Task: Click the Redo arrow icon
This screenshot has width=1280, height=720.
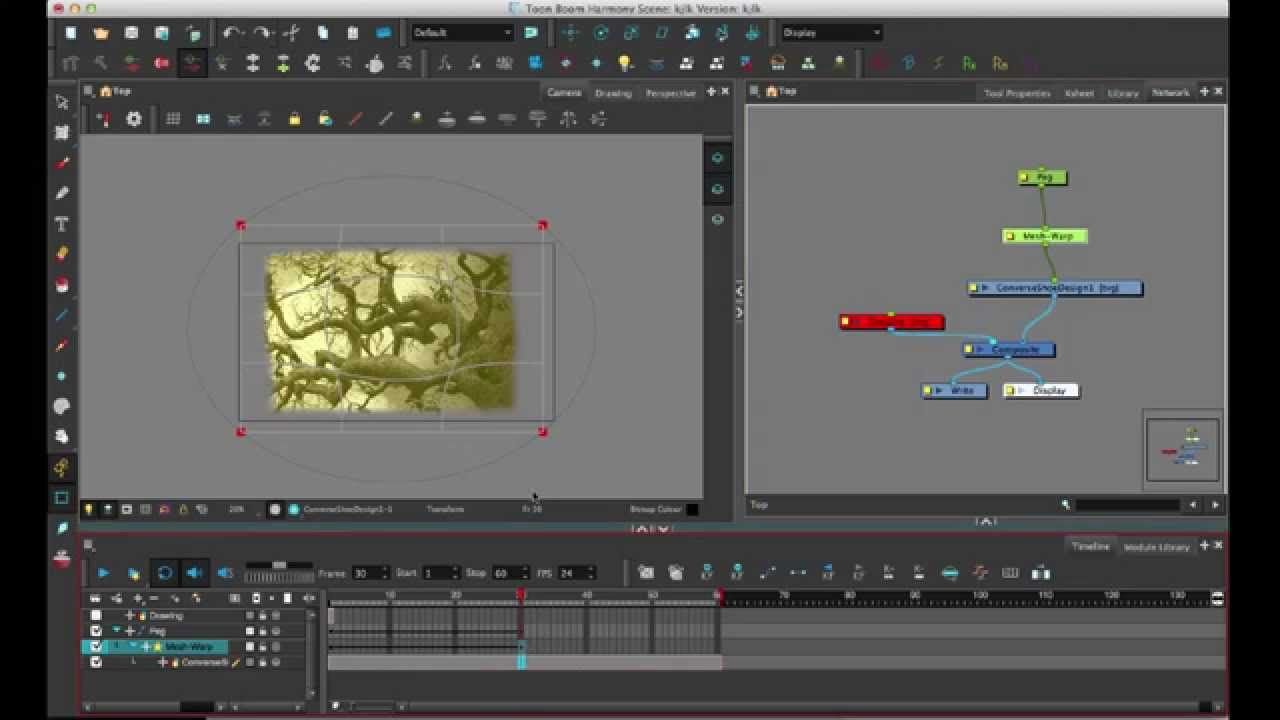Action: (261, 33)
